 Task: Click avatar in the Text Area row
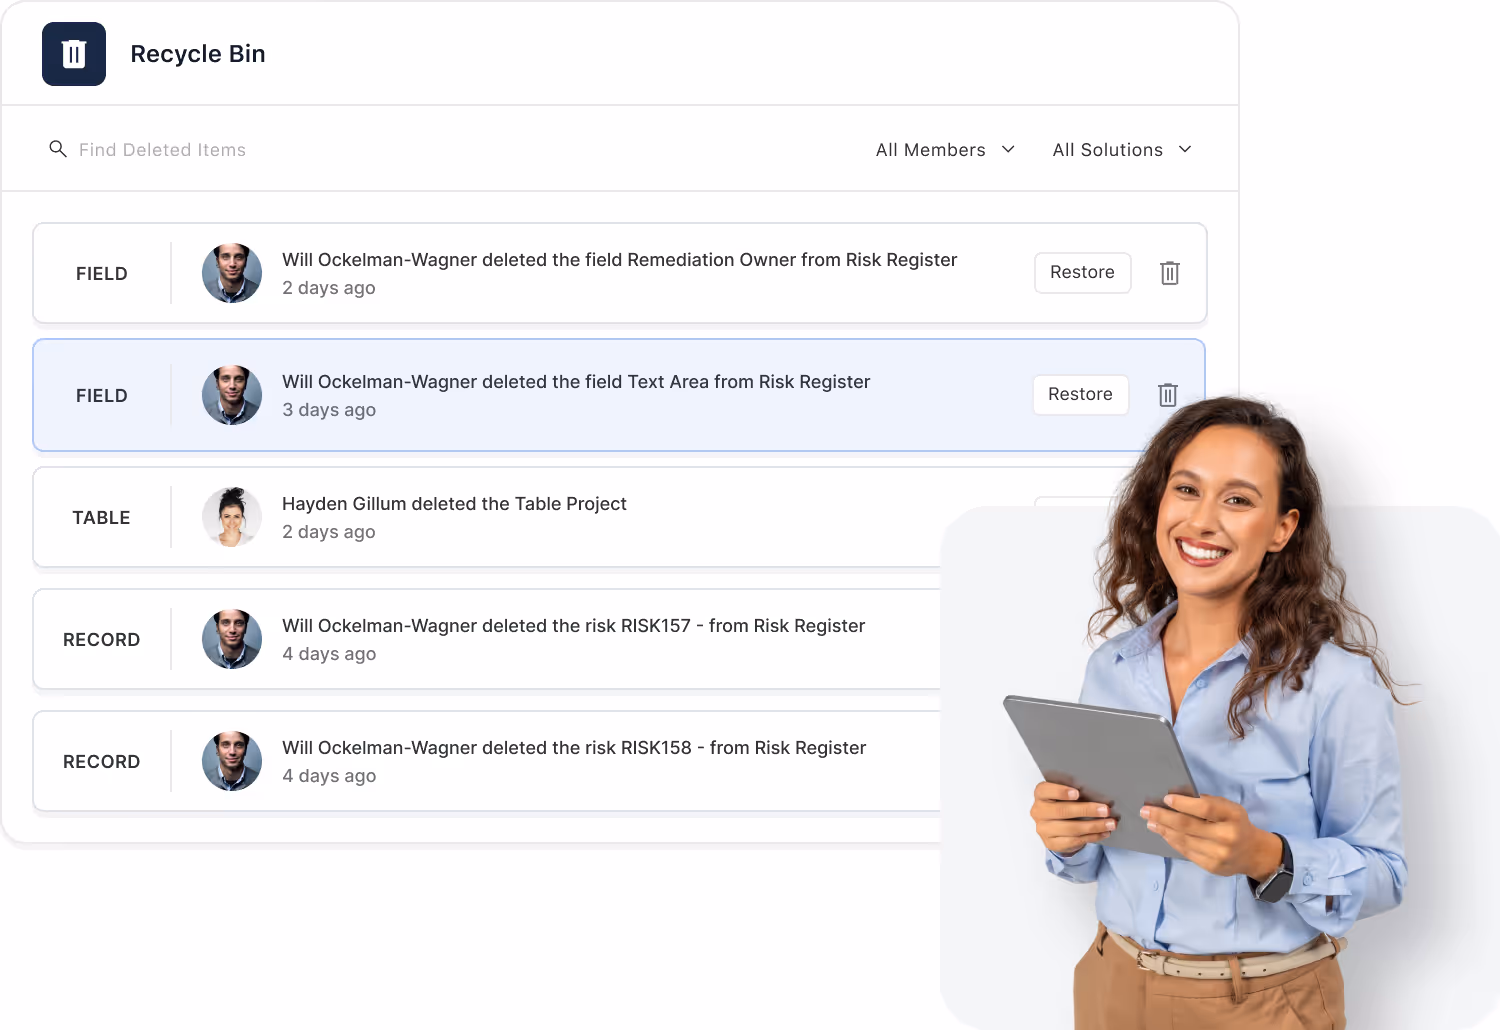point(232,395)
